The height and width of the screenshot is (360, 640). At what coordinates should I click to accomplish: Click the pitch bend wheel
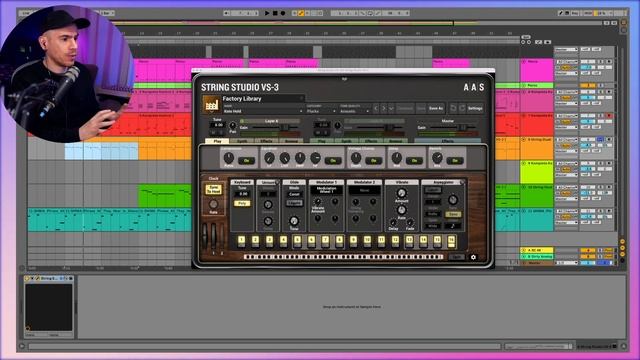pyautogui.click(x=205, y=236)
